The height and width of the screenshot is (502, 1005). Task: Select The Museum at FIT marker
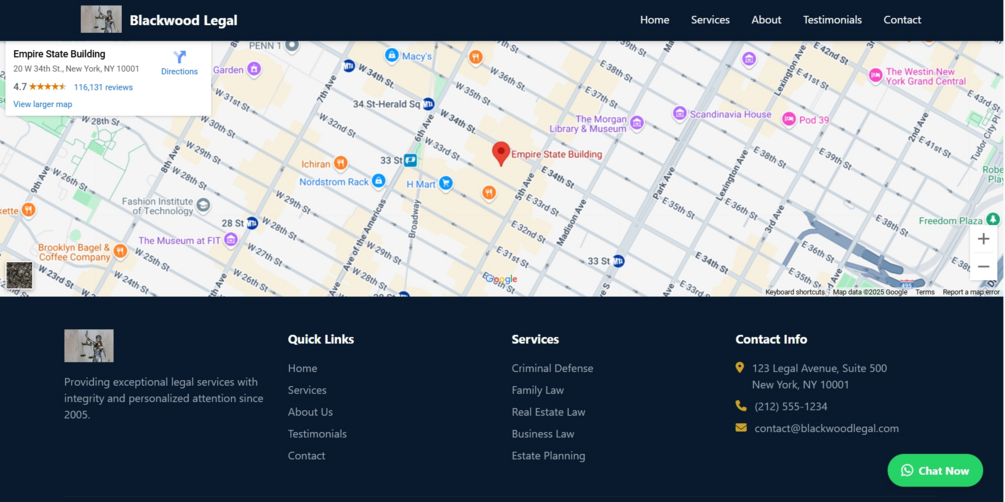[231, 240]
